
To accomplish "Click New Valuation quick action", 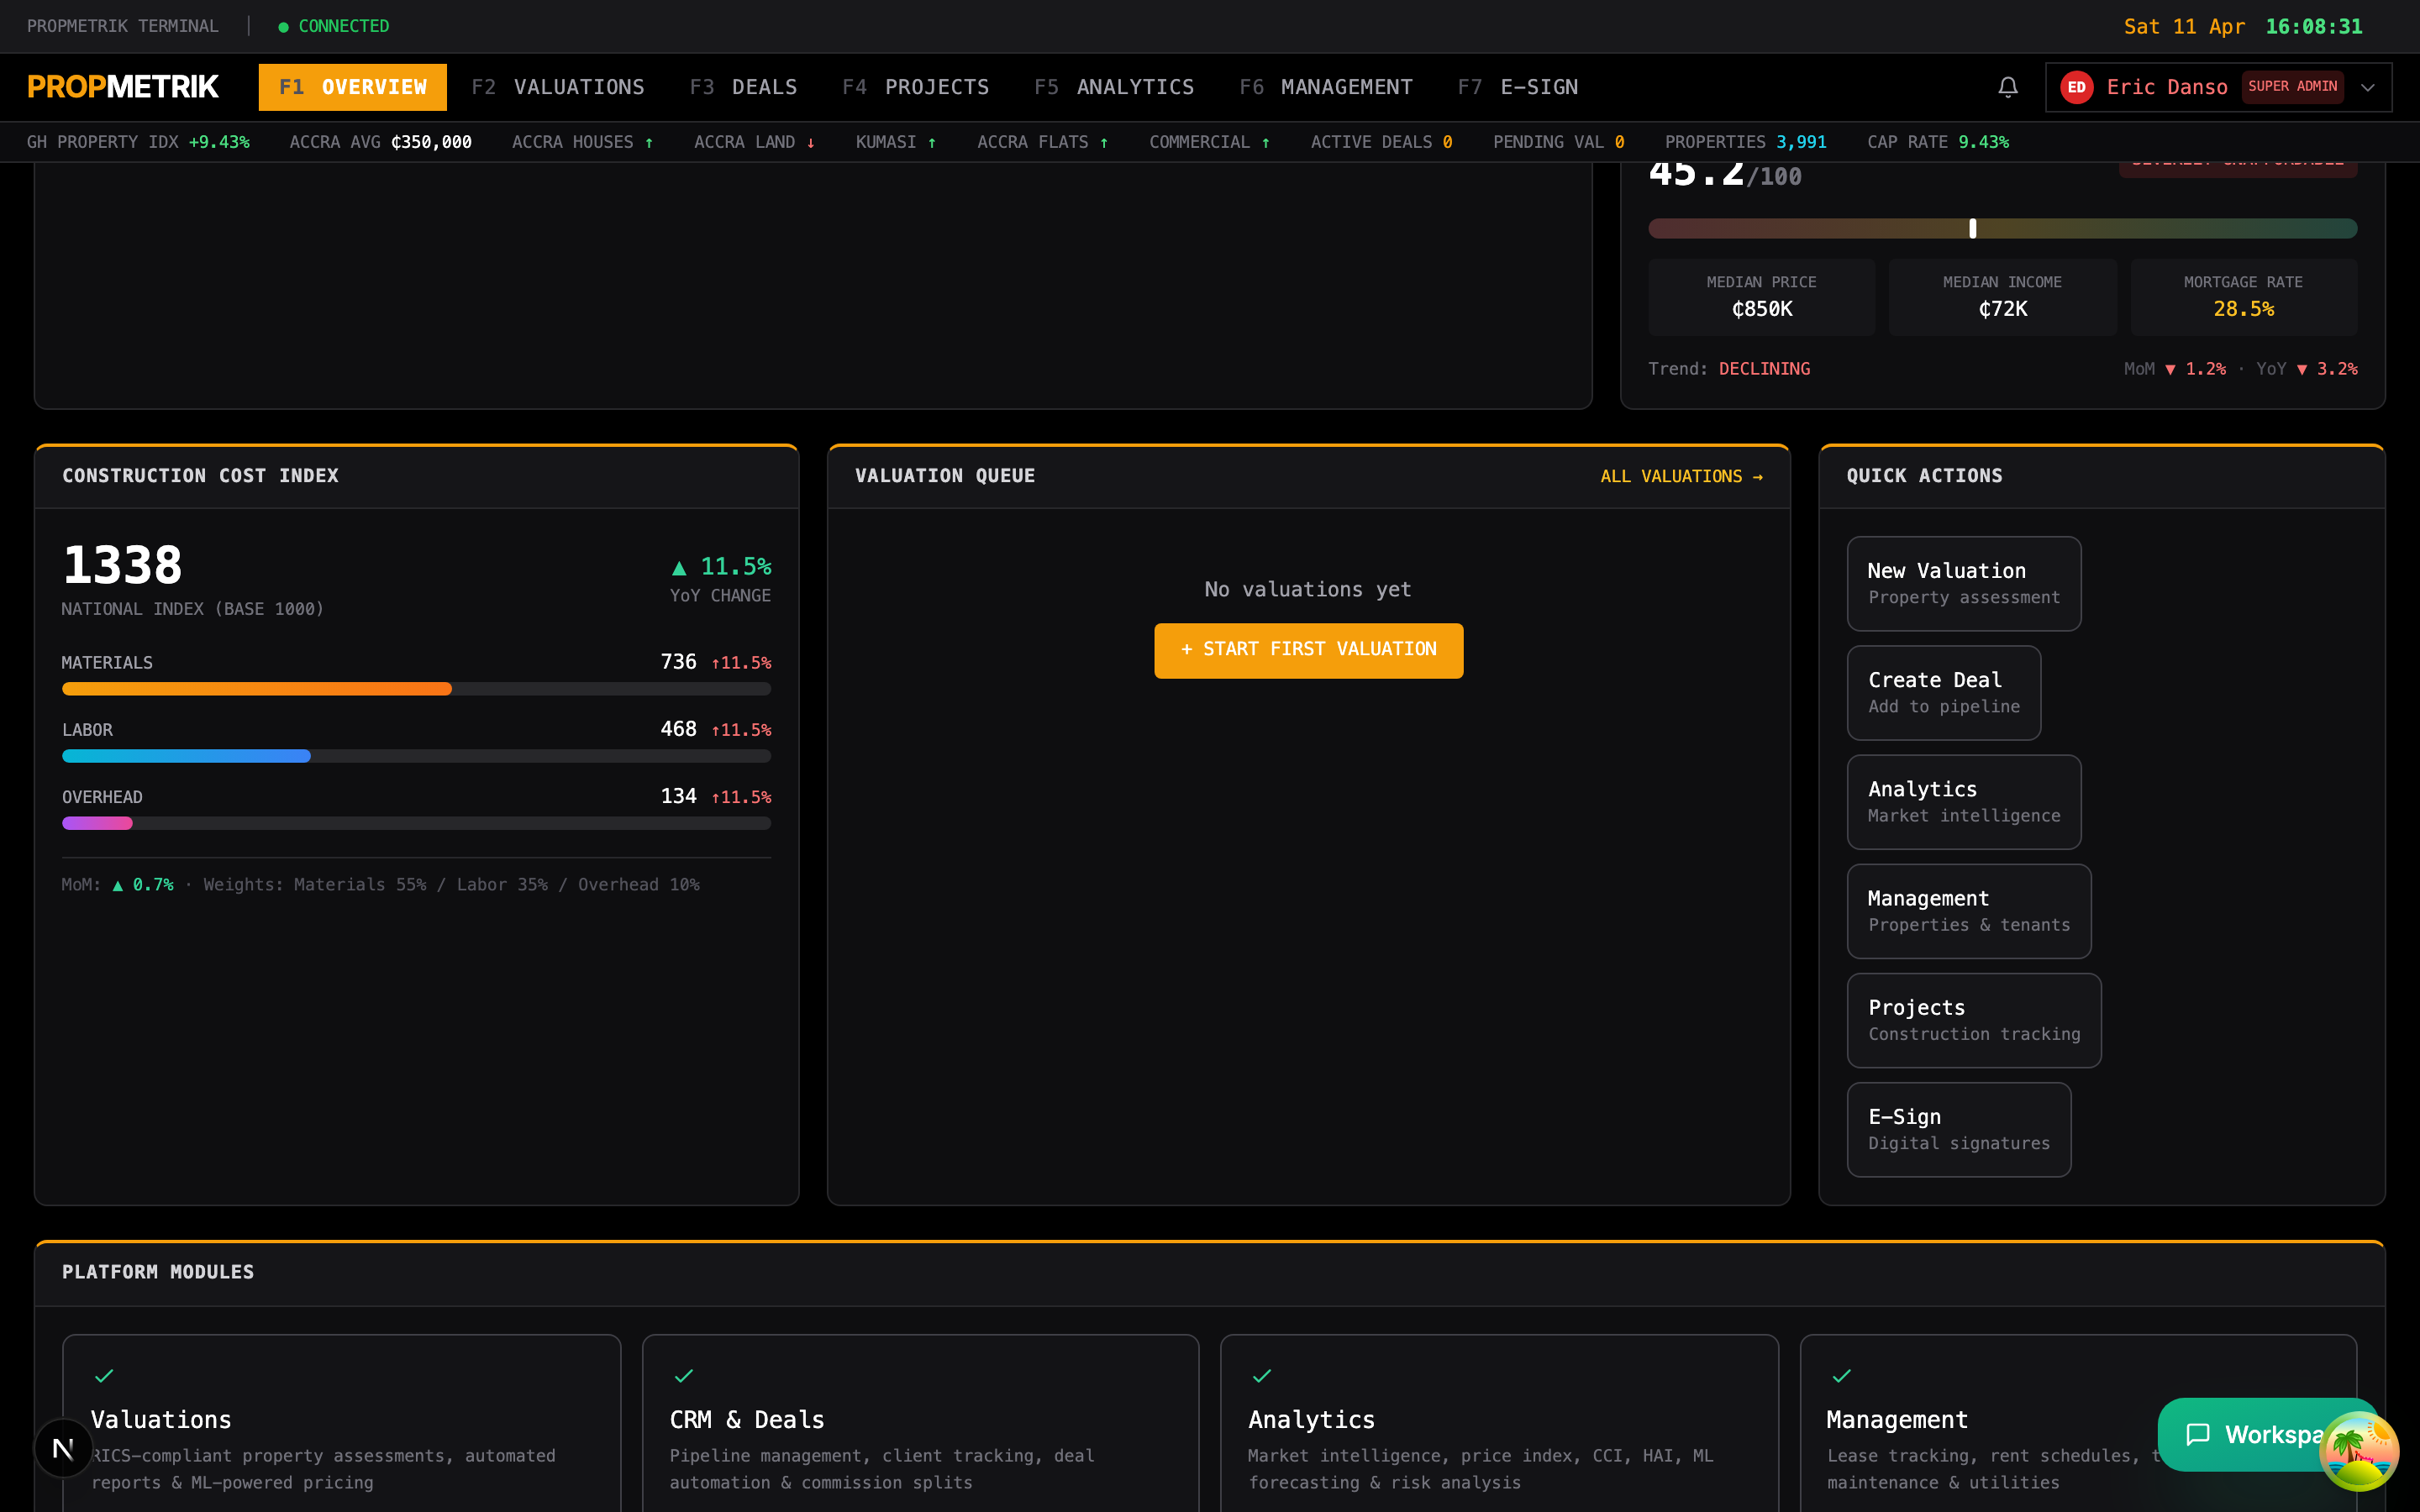I will pyautogui.click(x=1963, y=583).
